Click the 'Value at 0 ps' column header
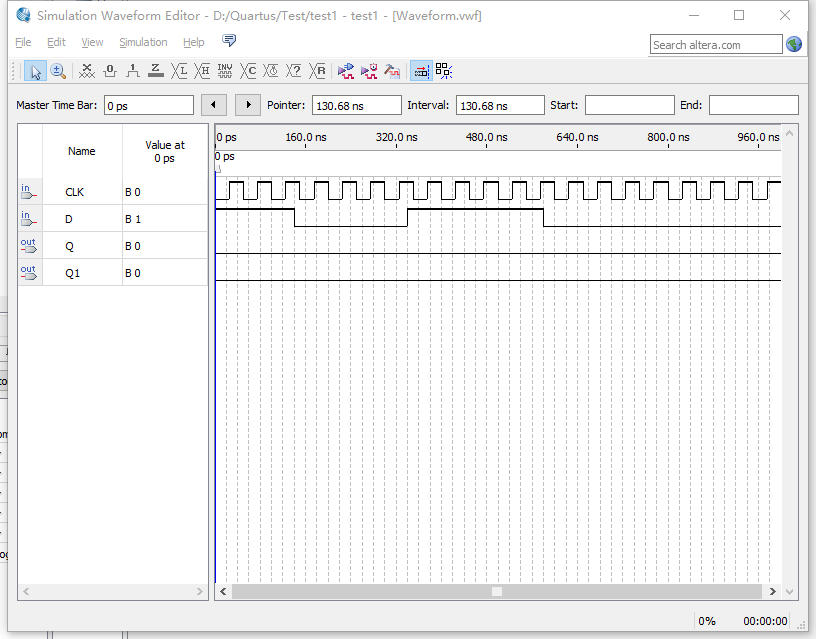 (165, 151)
